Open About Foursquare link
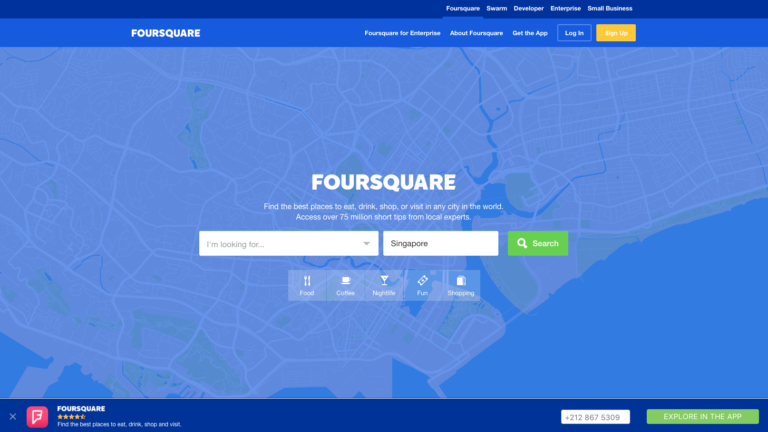The height and width of the screenshot is (432, 768). click(x=477, y=33)
